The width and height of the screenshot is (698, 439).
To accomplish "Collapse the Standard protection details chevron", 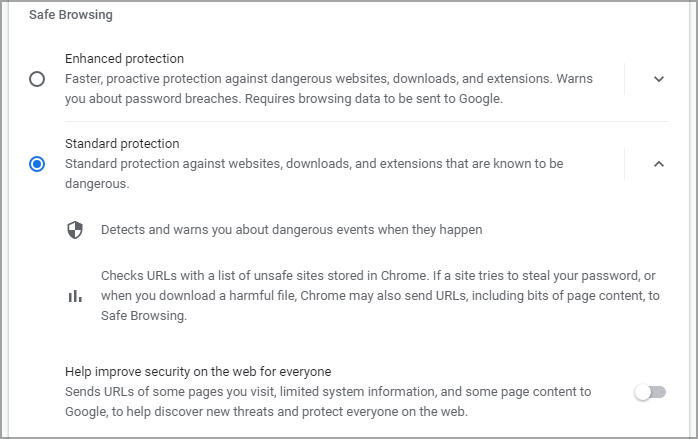I will point(659,164).
